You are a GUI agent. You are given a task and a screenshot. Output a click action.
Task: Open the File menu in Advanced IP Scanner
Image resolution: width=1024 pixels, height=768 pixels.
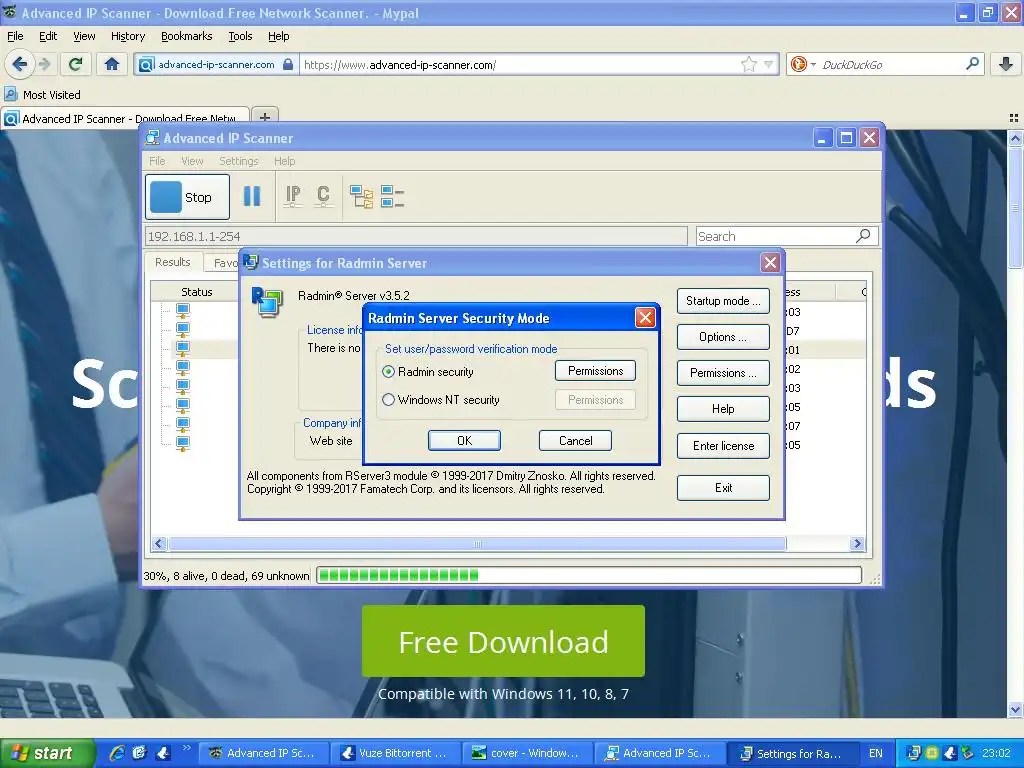tap(157, 161)
